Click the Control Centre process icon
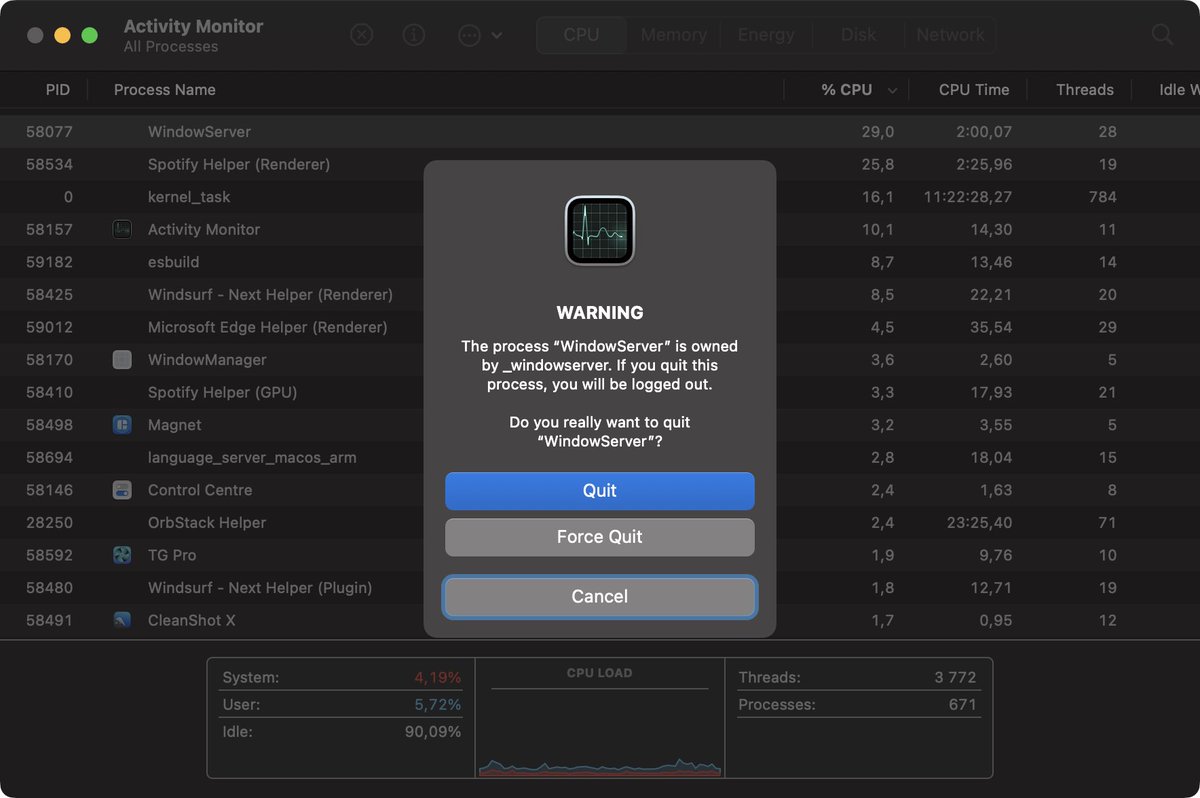 point(122,490)
